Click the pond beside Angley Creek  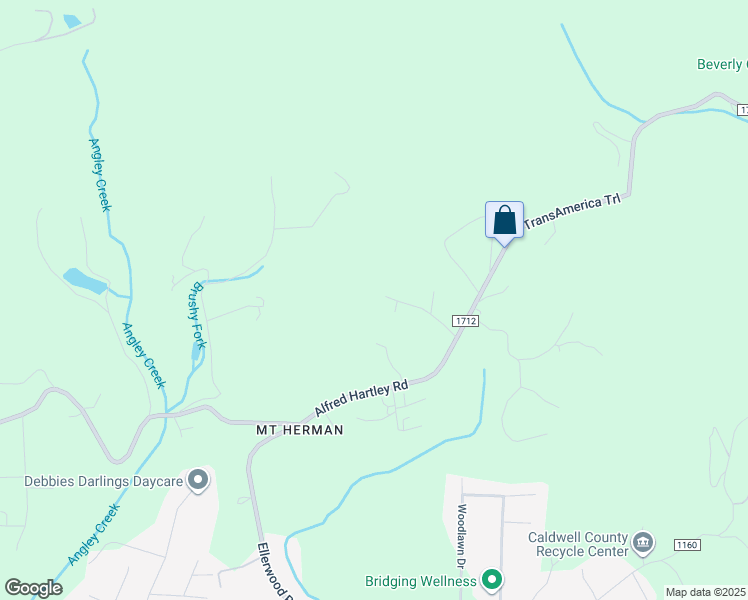click(84, 281)
